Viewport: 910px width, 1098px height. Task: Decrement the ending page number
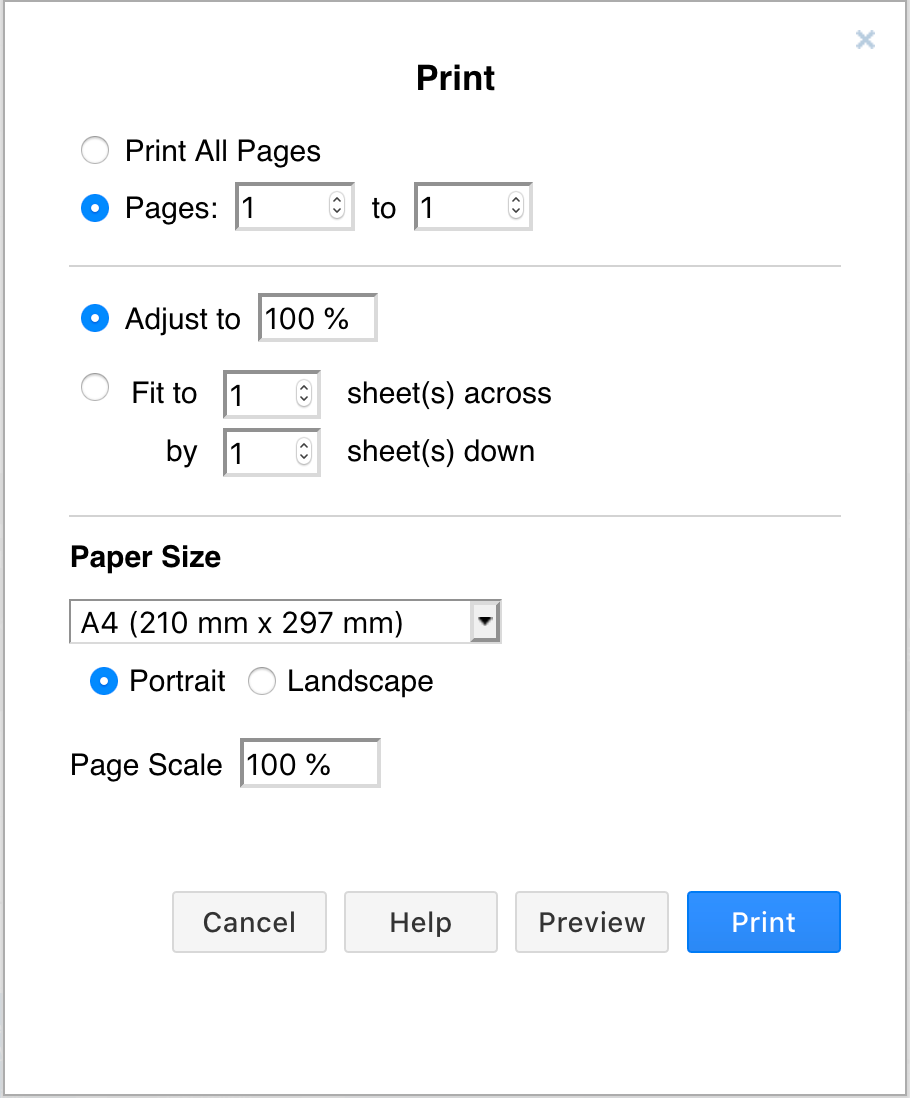coord(515,213)
